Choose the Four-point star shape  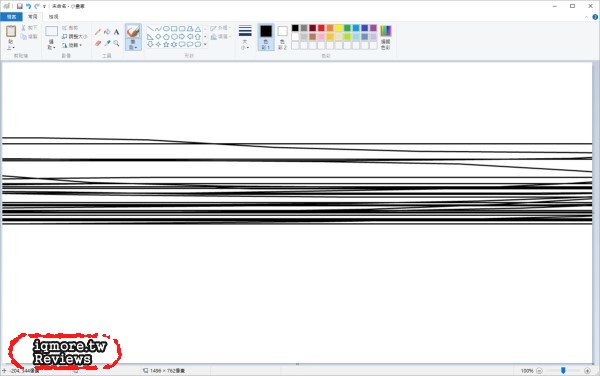pos(158,44)
